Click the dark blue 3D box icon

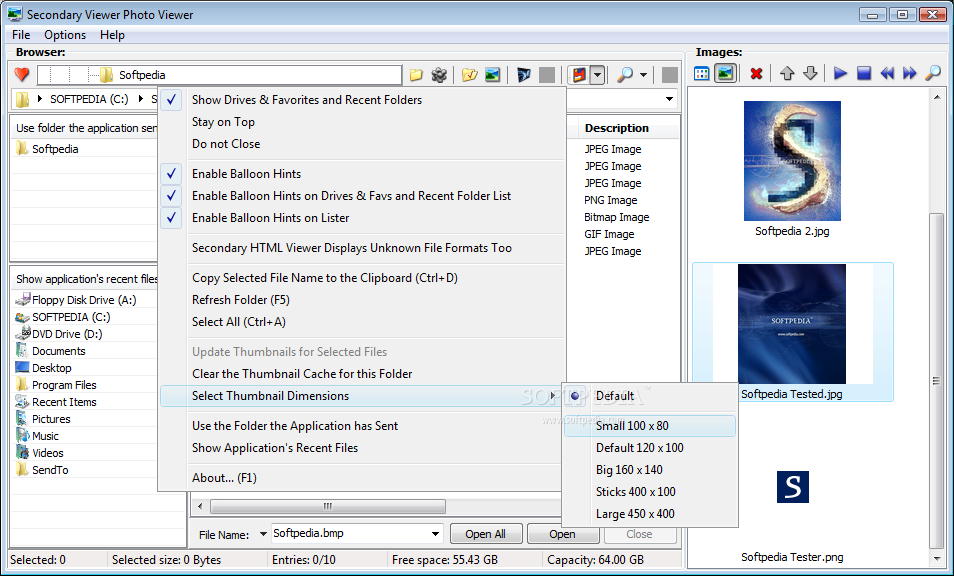[523, 75]
